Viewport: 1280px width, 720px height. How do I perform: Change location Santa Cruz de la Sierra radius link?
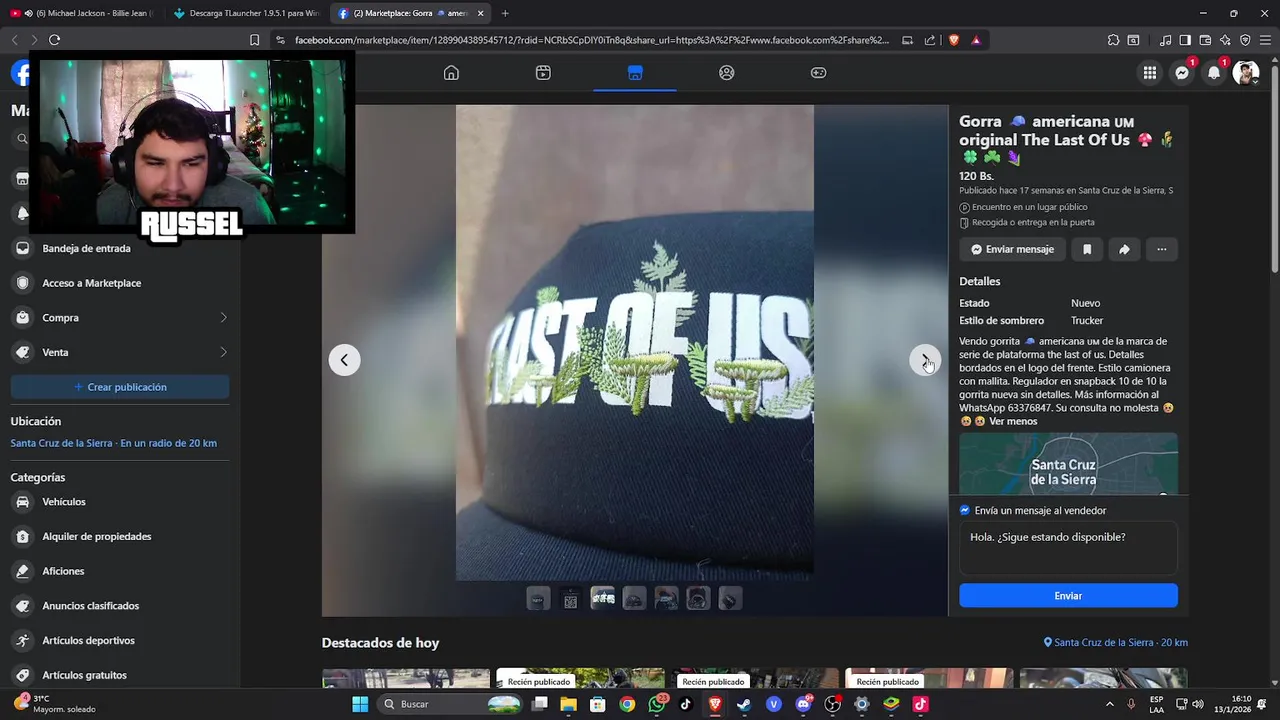click(113, 443)
